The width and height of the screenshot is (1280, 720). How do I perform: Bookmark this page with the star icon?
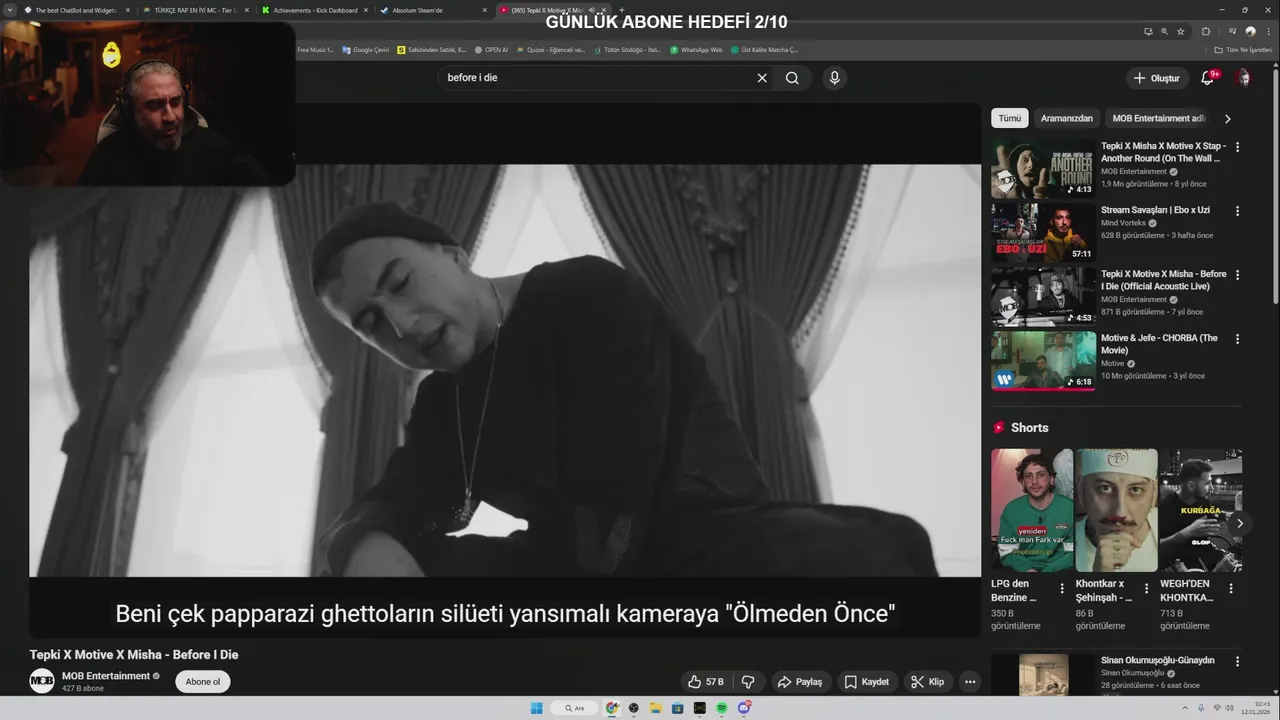[1181, 31]
